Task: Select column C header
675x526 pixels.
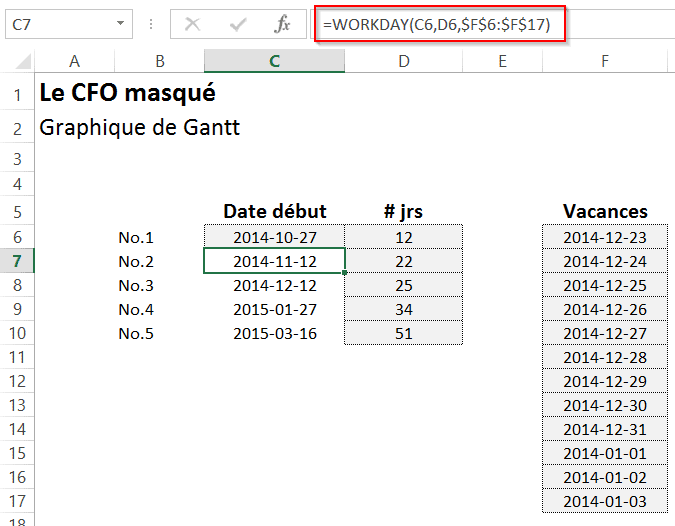Action: (274, 62)
